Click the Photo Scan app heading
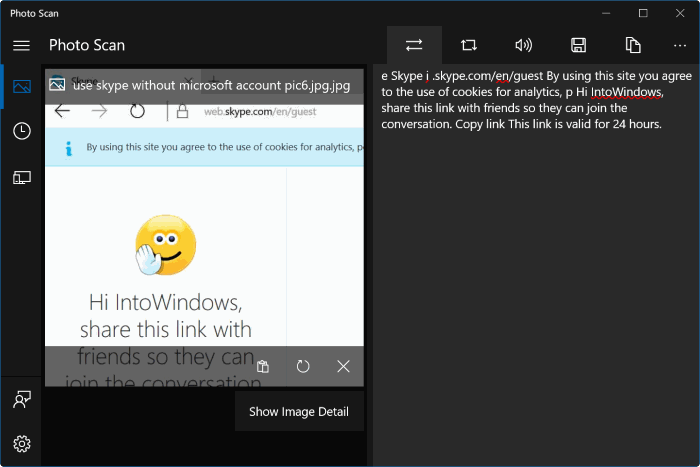 tap(87, 45)
